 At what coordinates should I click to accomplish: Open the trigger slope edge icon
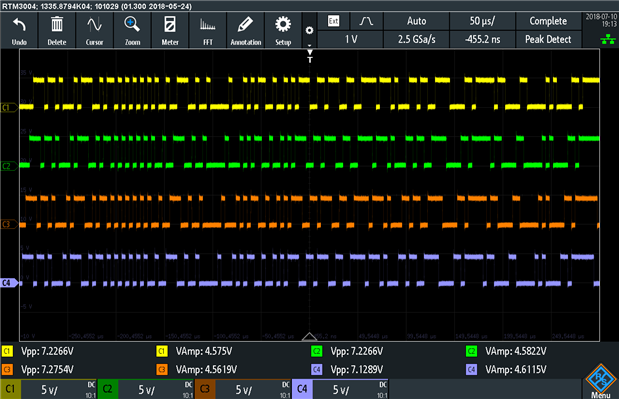(x=366, y=21)
